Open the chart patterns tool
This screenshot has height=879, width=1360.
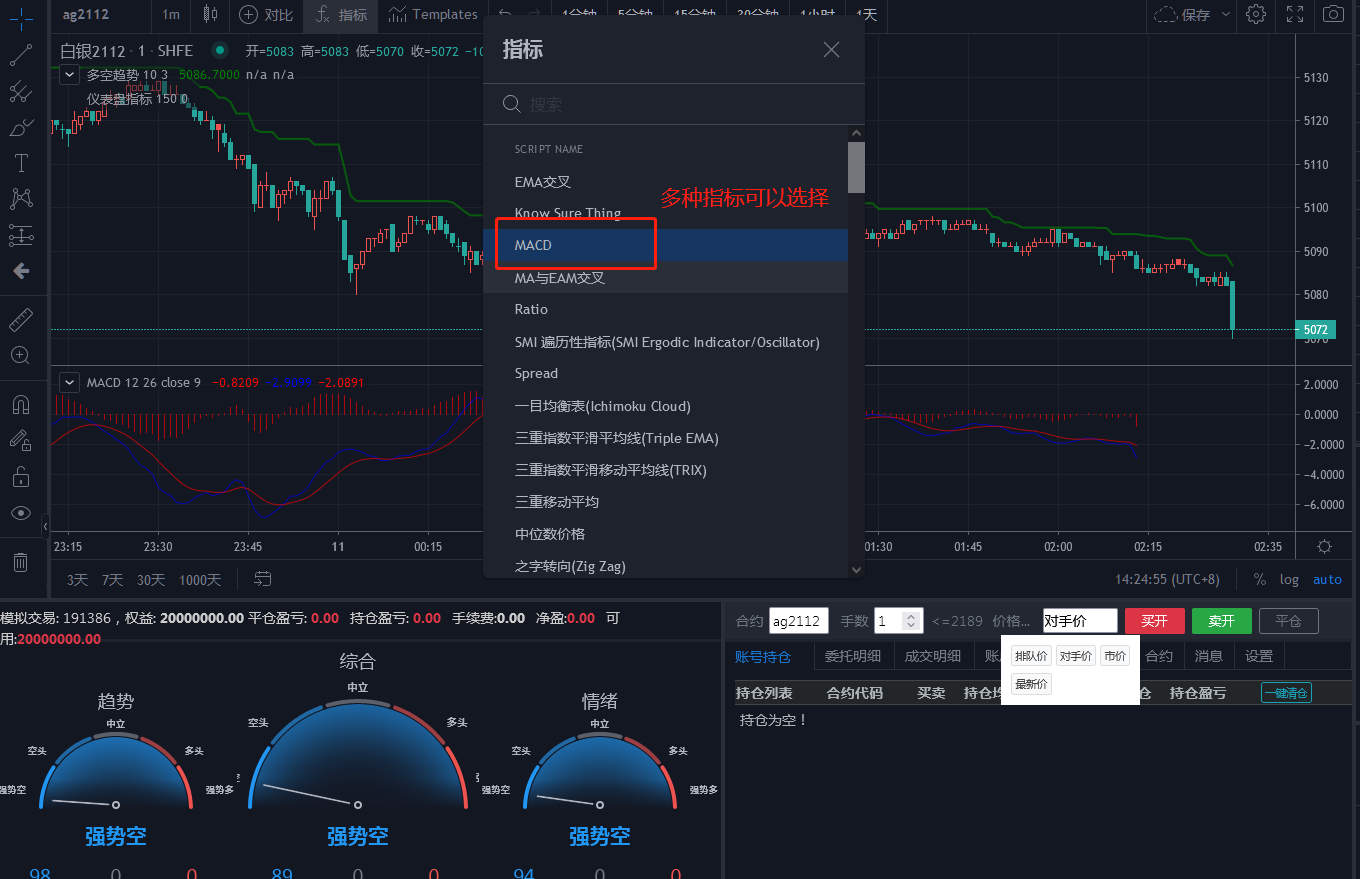click(21, 199)
